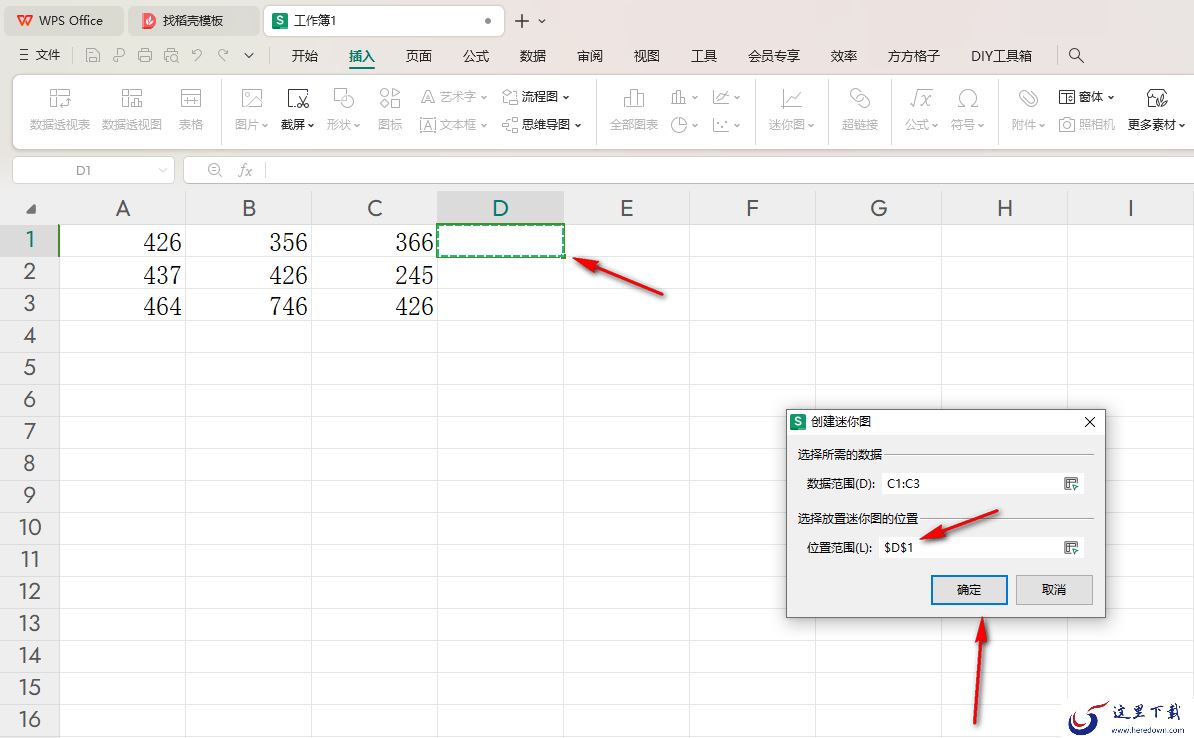Screen dimensions: 1194x738
Task: Insert a Mind Map (思维导图)
Action: (542, 124)
